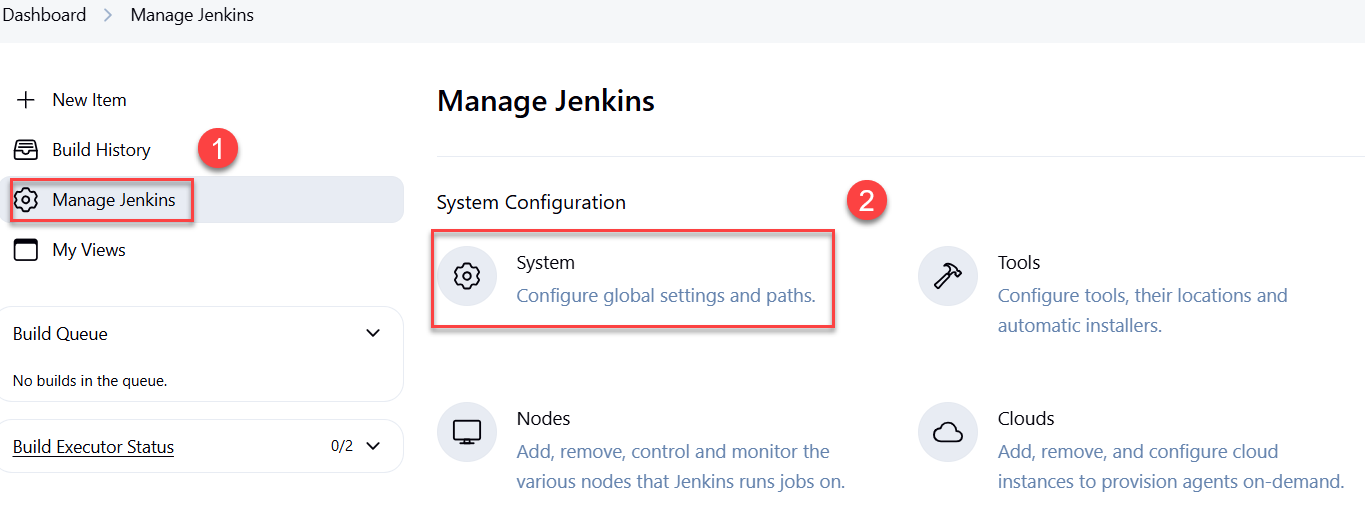Screen dimensions: 1365x513
Task: Click the plus icon beside New Item
Action: click(x=25, y=100)
